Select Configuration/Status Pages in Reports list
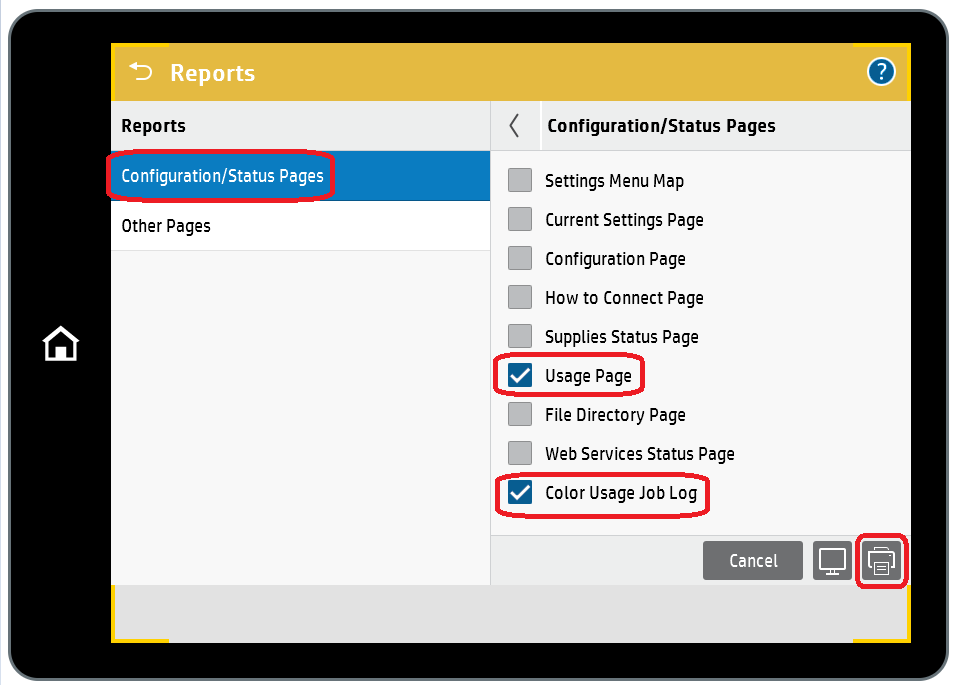 pyautogui.click(x=301, y=176)
